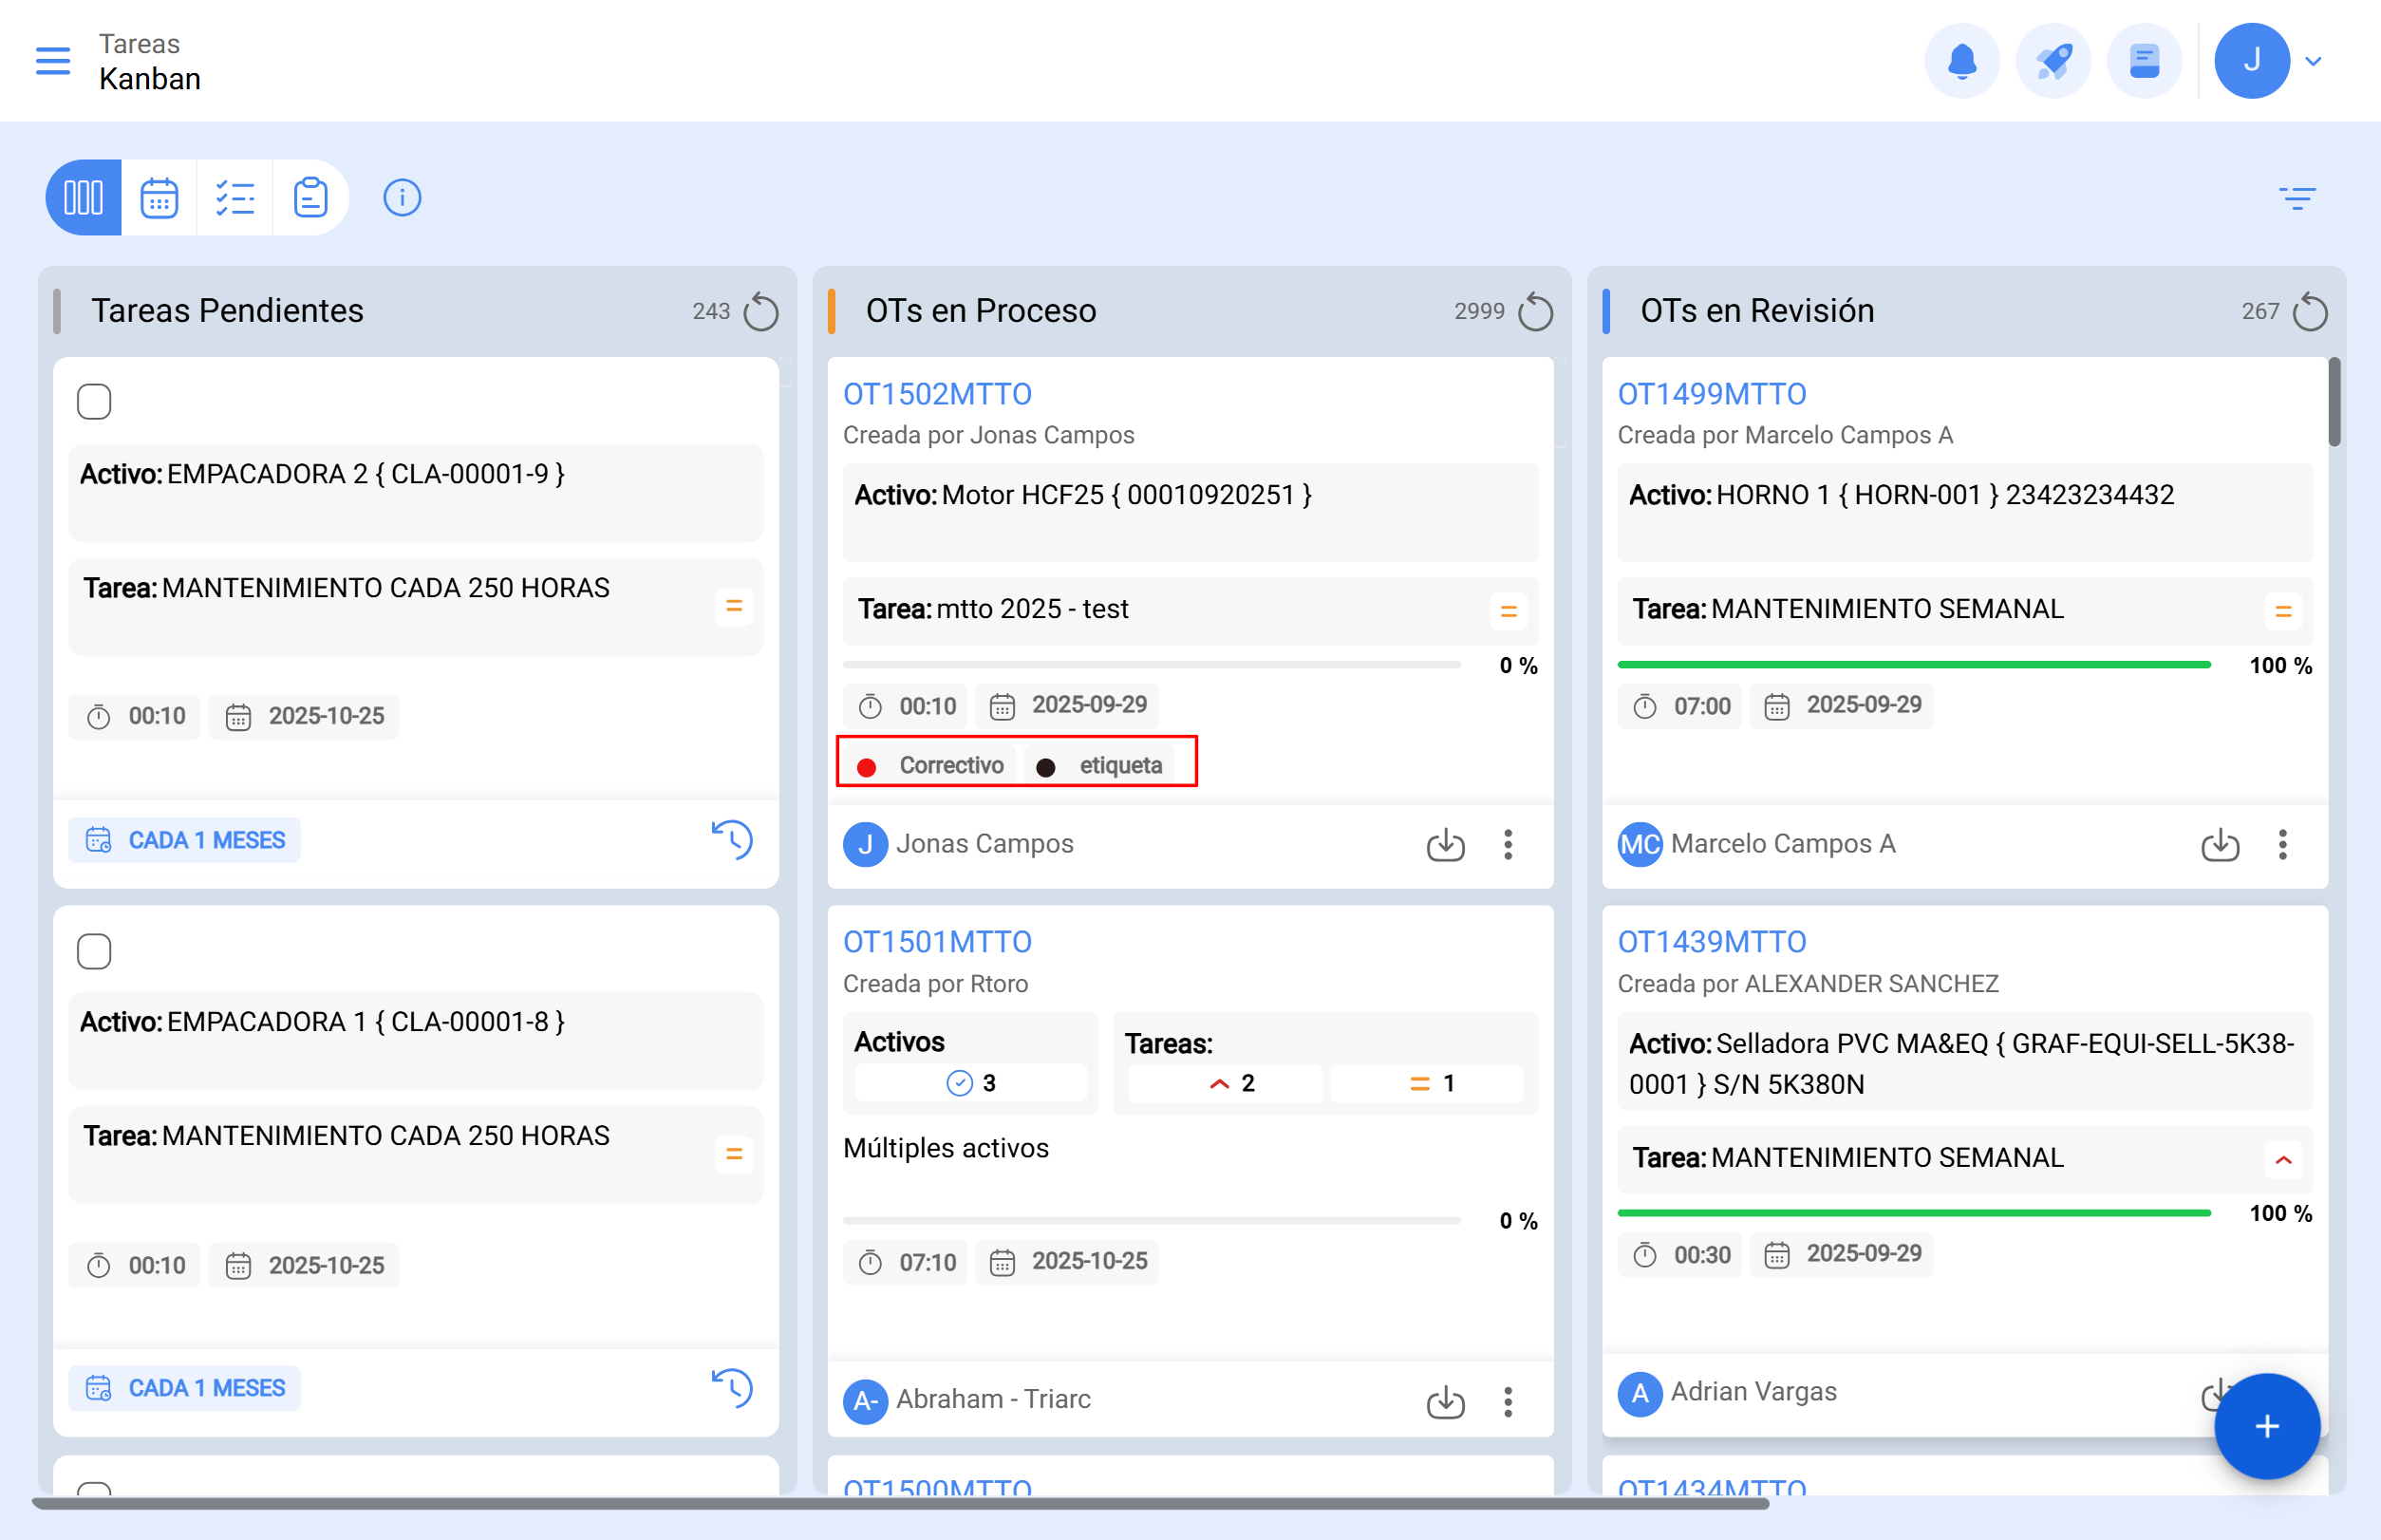Refresh the OTs en Proceso column
The image size is (2381, 1540).
click(1535, 312)
